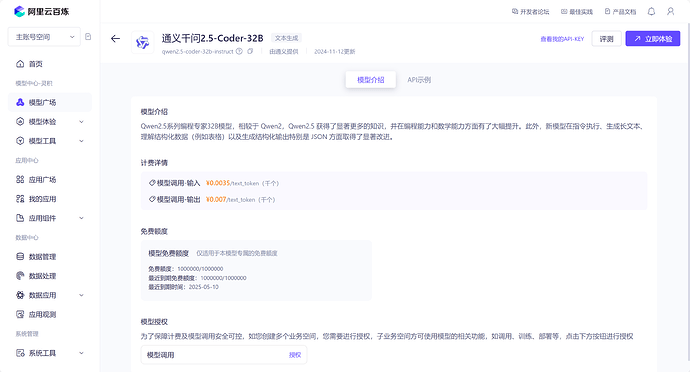Expand the 模型体验 chevron
Screen dimensions: 690x372
[x=81, y=122]
